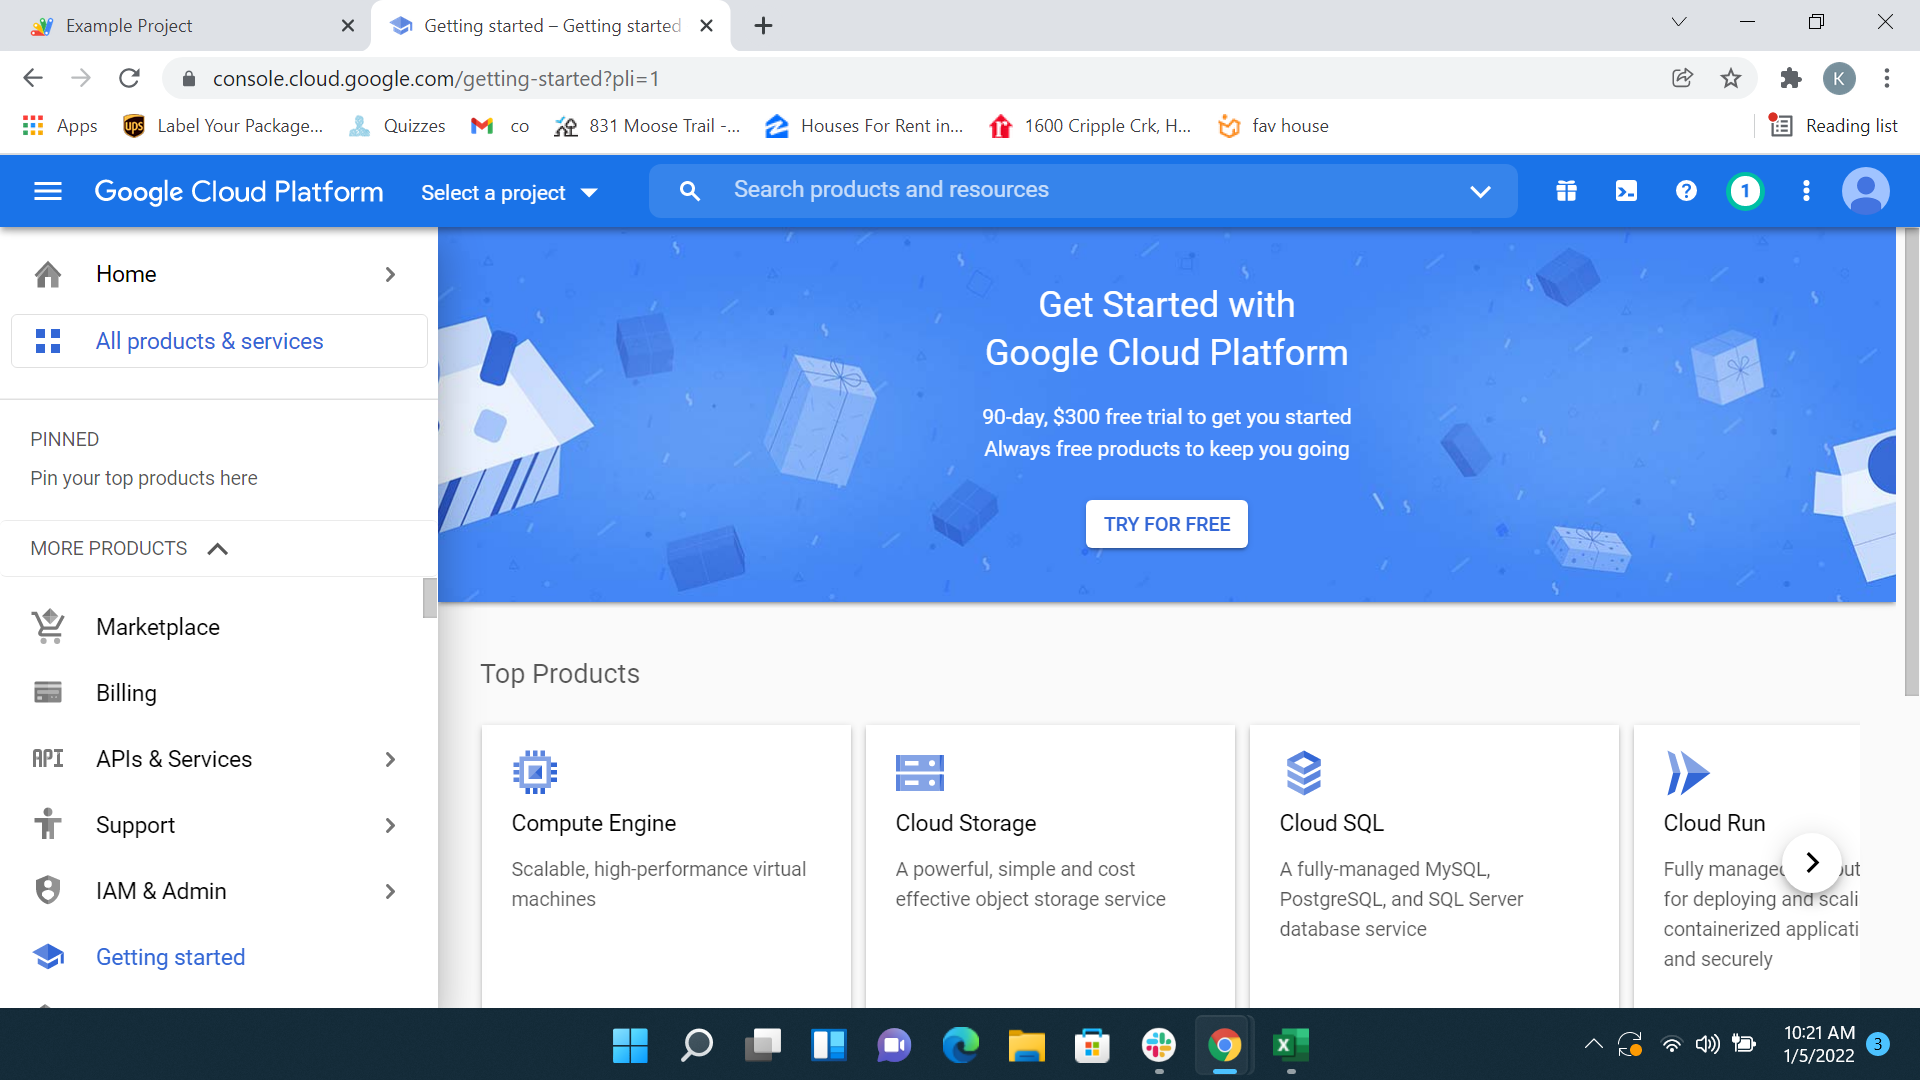Click the Compute Engine chip icon
The width and height of the screenshot is (1920, 1080).
tap(535, 772)
